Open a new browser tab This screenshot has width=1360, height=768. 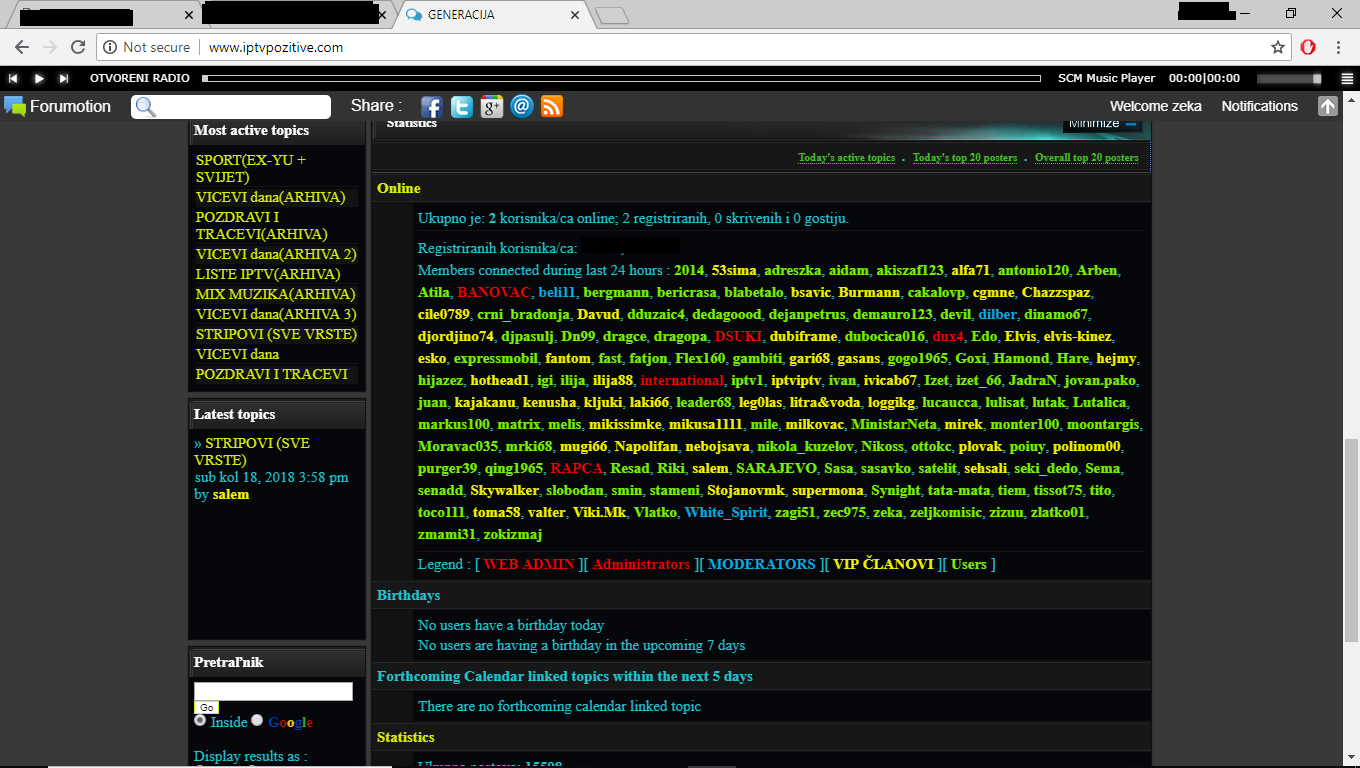(x=611, y=15)
